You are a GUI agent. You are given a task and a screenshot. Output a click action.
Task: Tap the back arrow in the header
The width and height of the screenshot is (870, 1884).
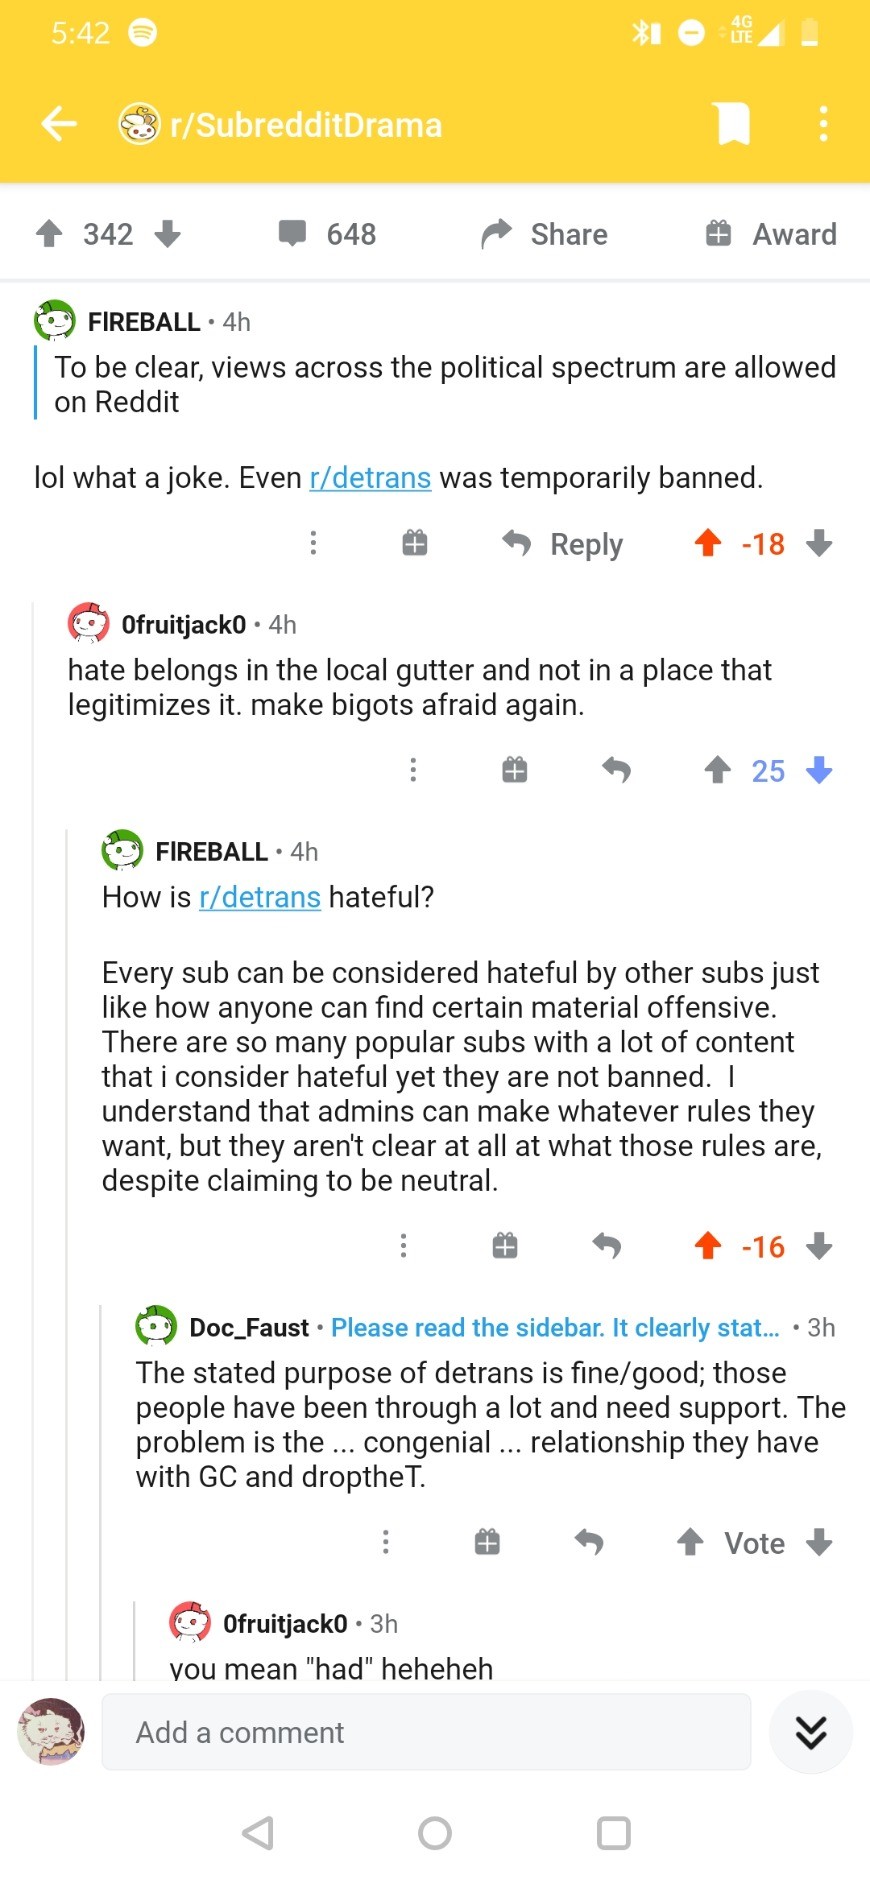coord(59,124)
